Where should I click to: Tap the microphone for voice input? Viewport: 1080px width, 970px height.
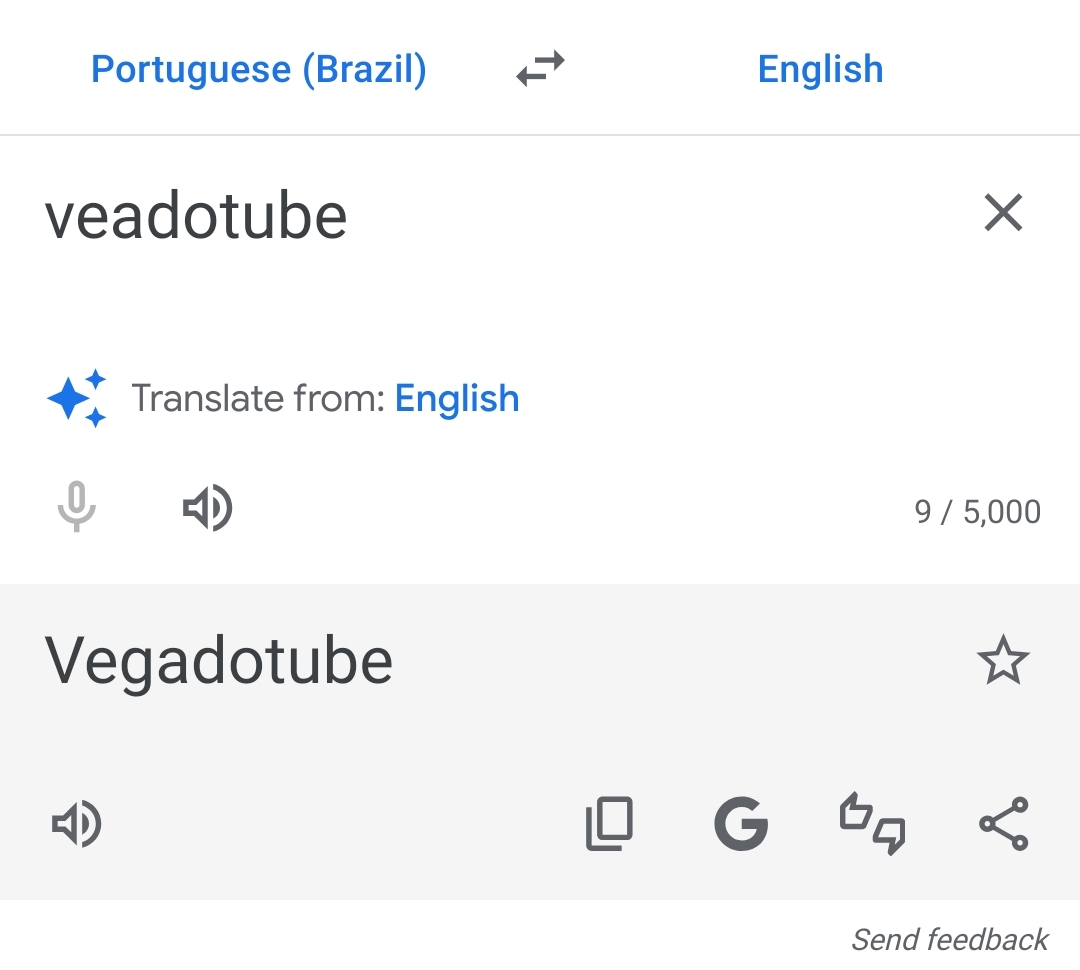click(x=76, y=508)
